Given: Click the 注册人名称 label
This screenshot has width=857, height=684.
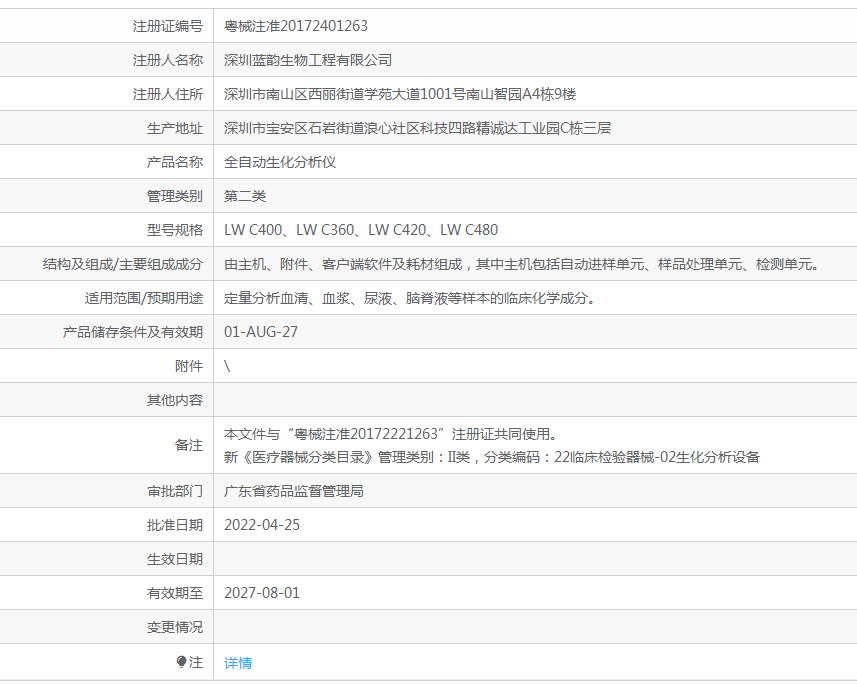Looking at the screenshot, I should (168, 60).
